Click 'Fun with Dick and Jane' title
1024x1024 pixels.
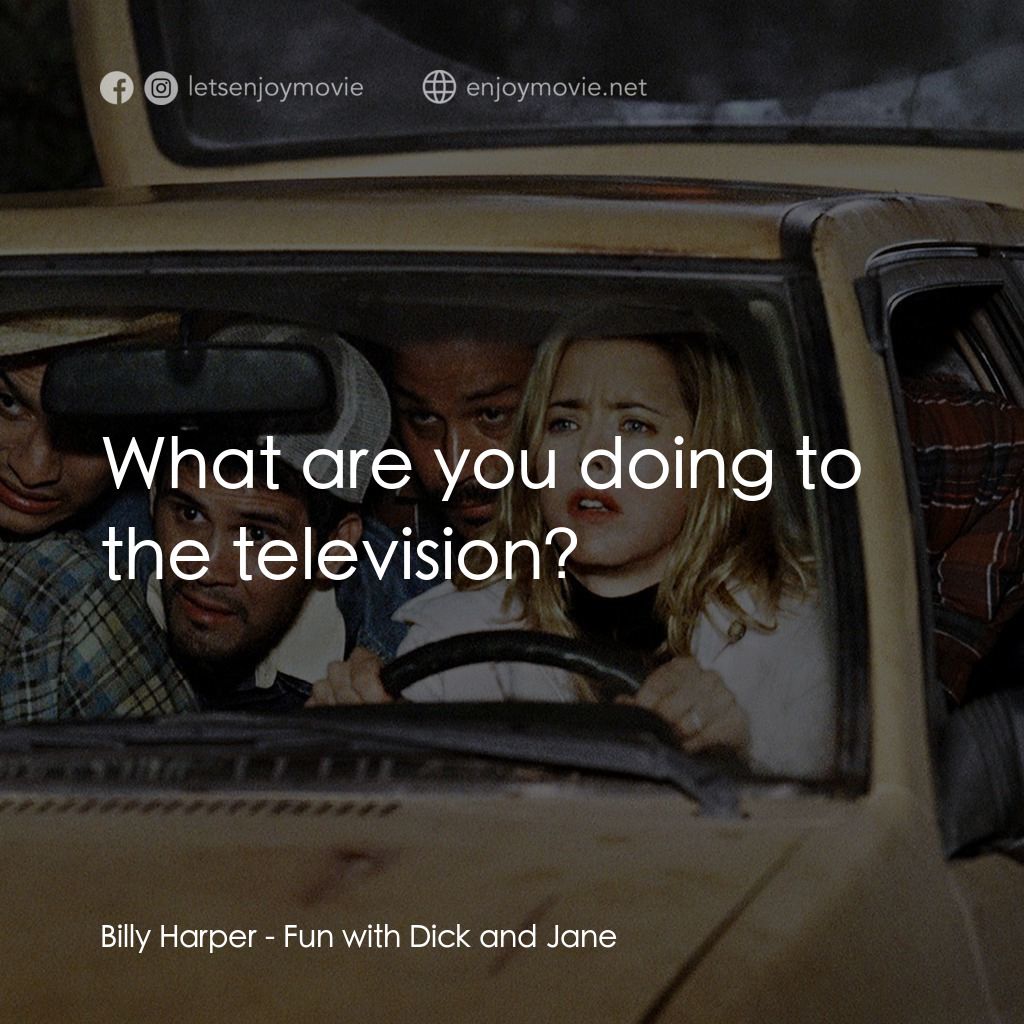tap(452, 938)
